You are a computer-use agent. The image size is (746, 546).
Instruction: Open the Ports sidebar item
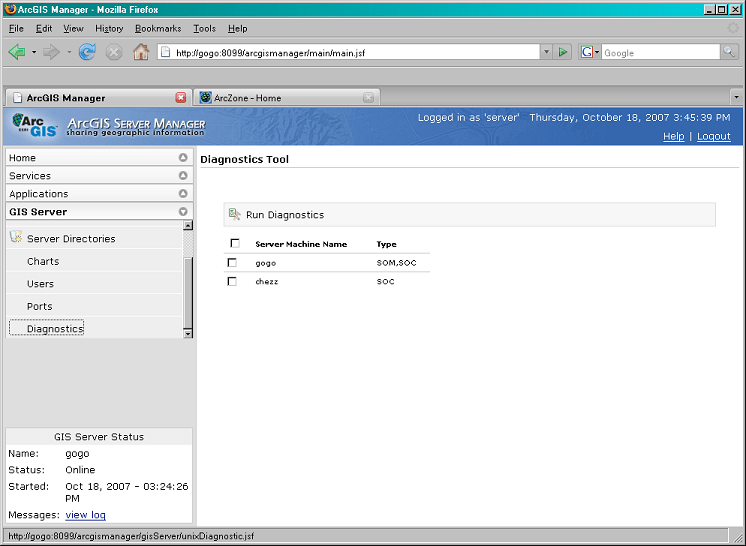pyautogui.click(x=39, y=306)
